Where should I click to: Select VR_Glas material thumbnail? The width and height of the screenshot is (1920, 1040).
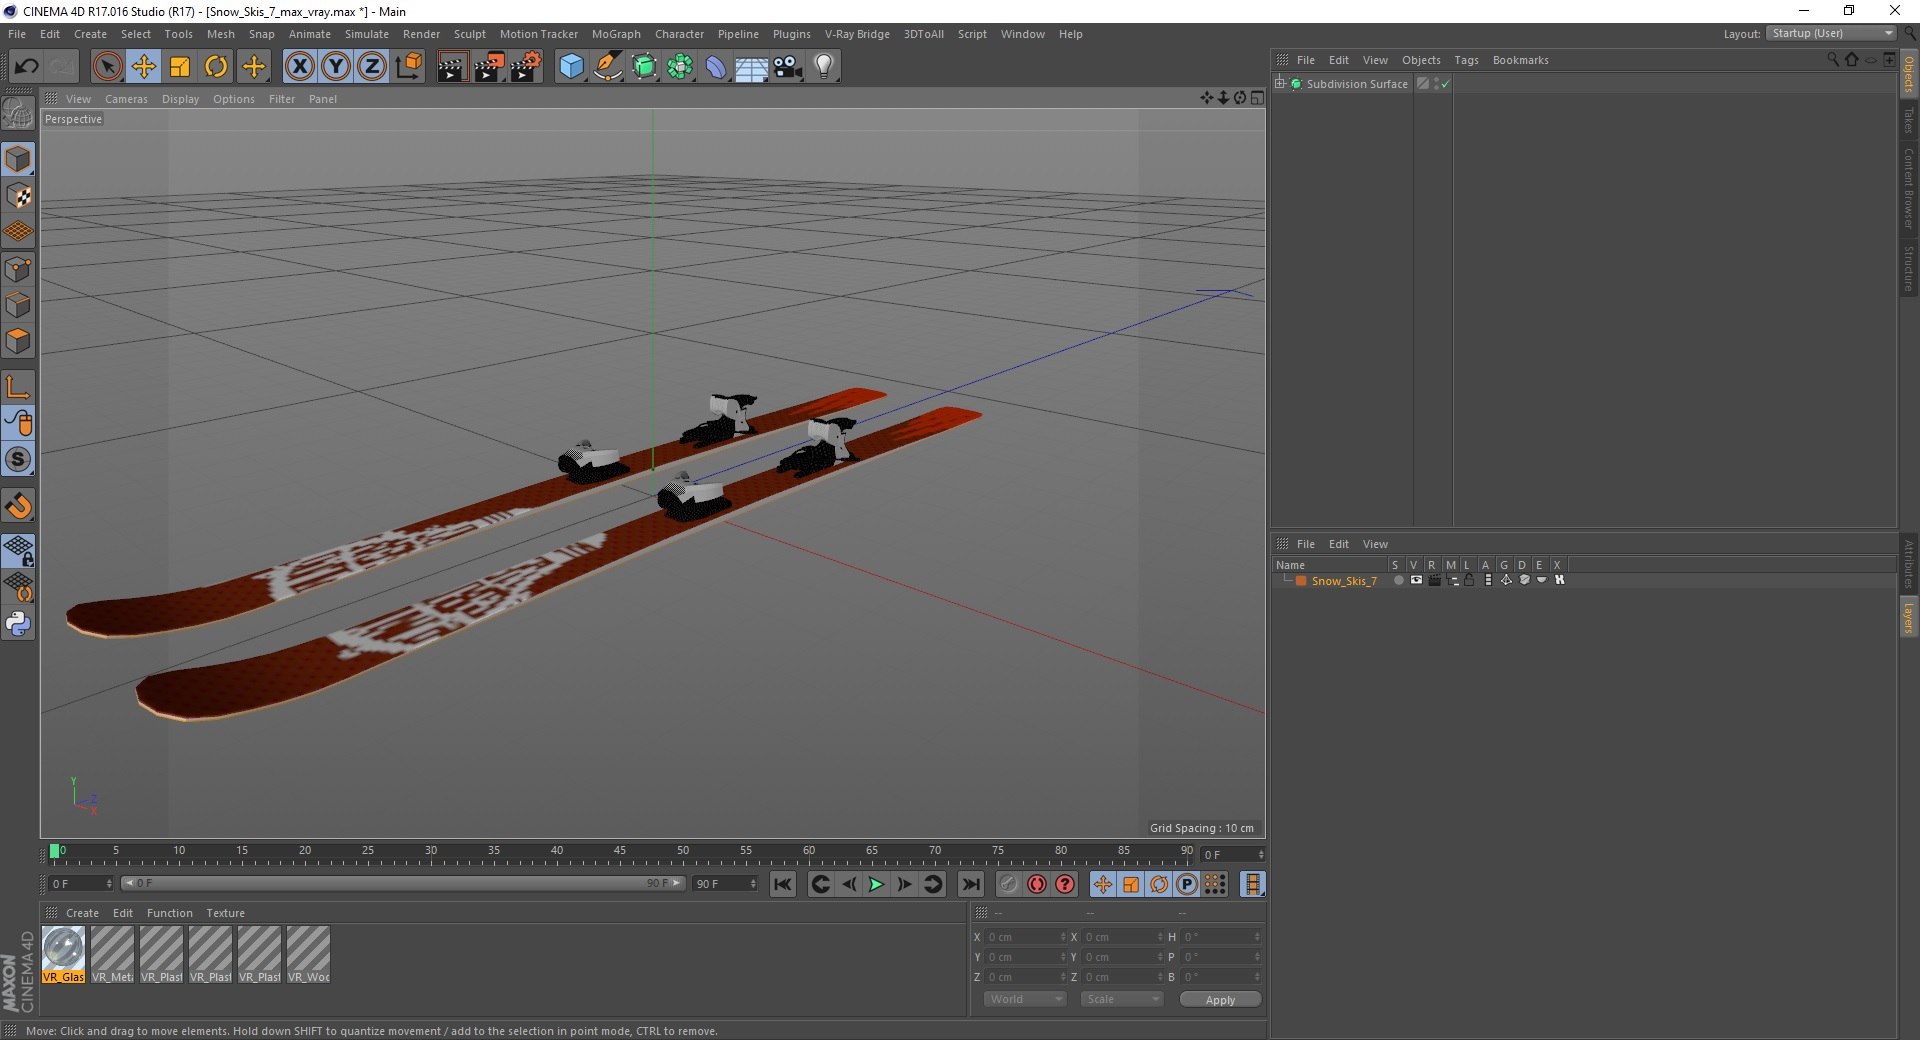coord(63,954)
